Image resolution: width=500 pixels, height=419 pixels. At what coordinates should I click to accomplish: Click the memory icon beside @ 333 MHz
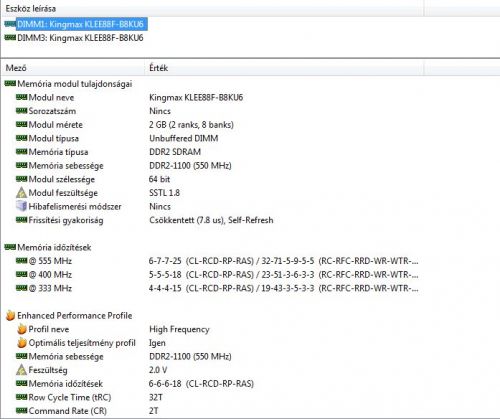click(21, 288)
